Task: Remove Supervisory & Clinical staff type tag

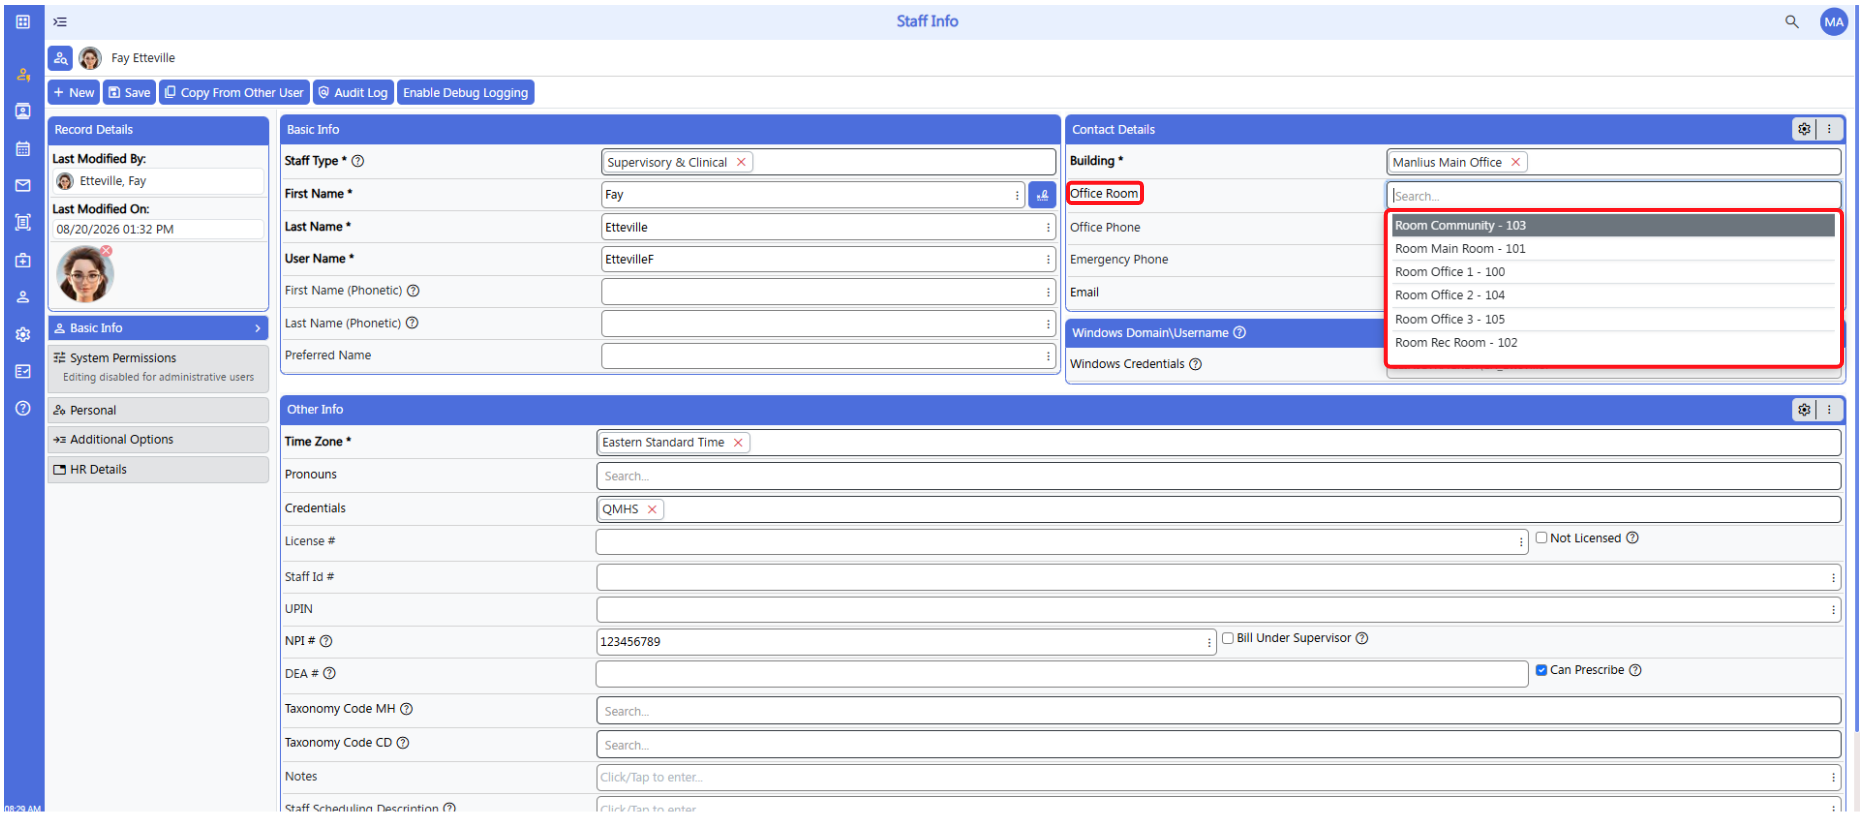Action: coord(741,162)
